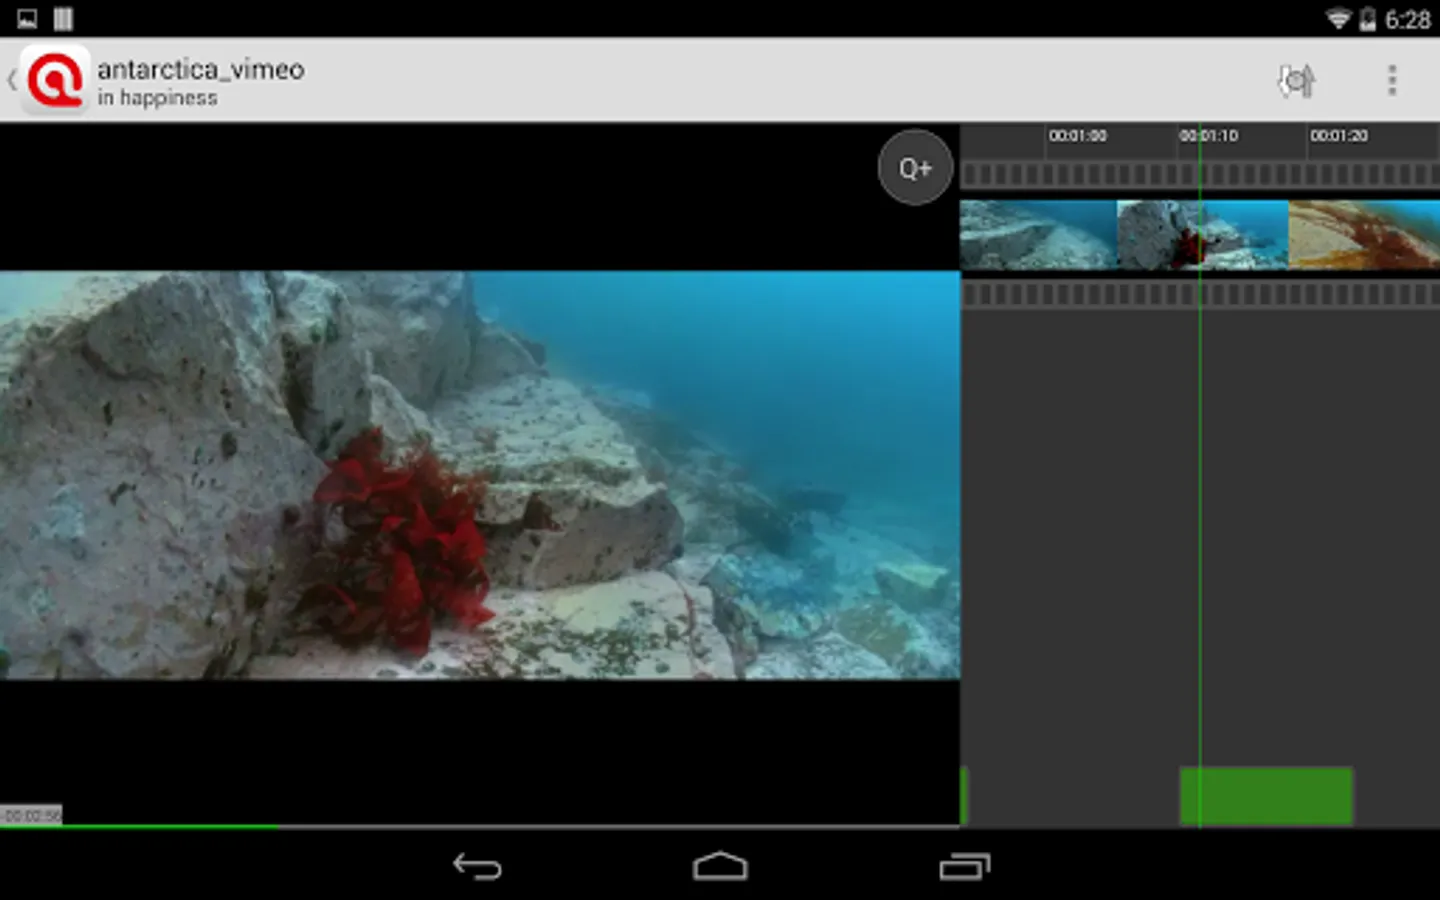Open the three-dot overflow menu

(1392, 80)
